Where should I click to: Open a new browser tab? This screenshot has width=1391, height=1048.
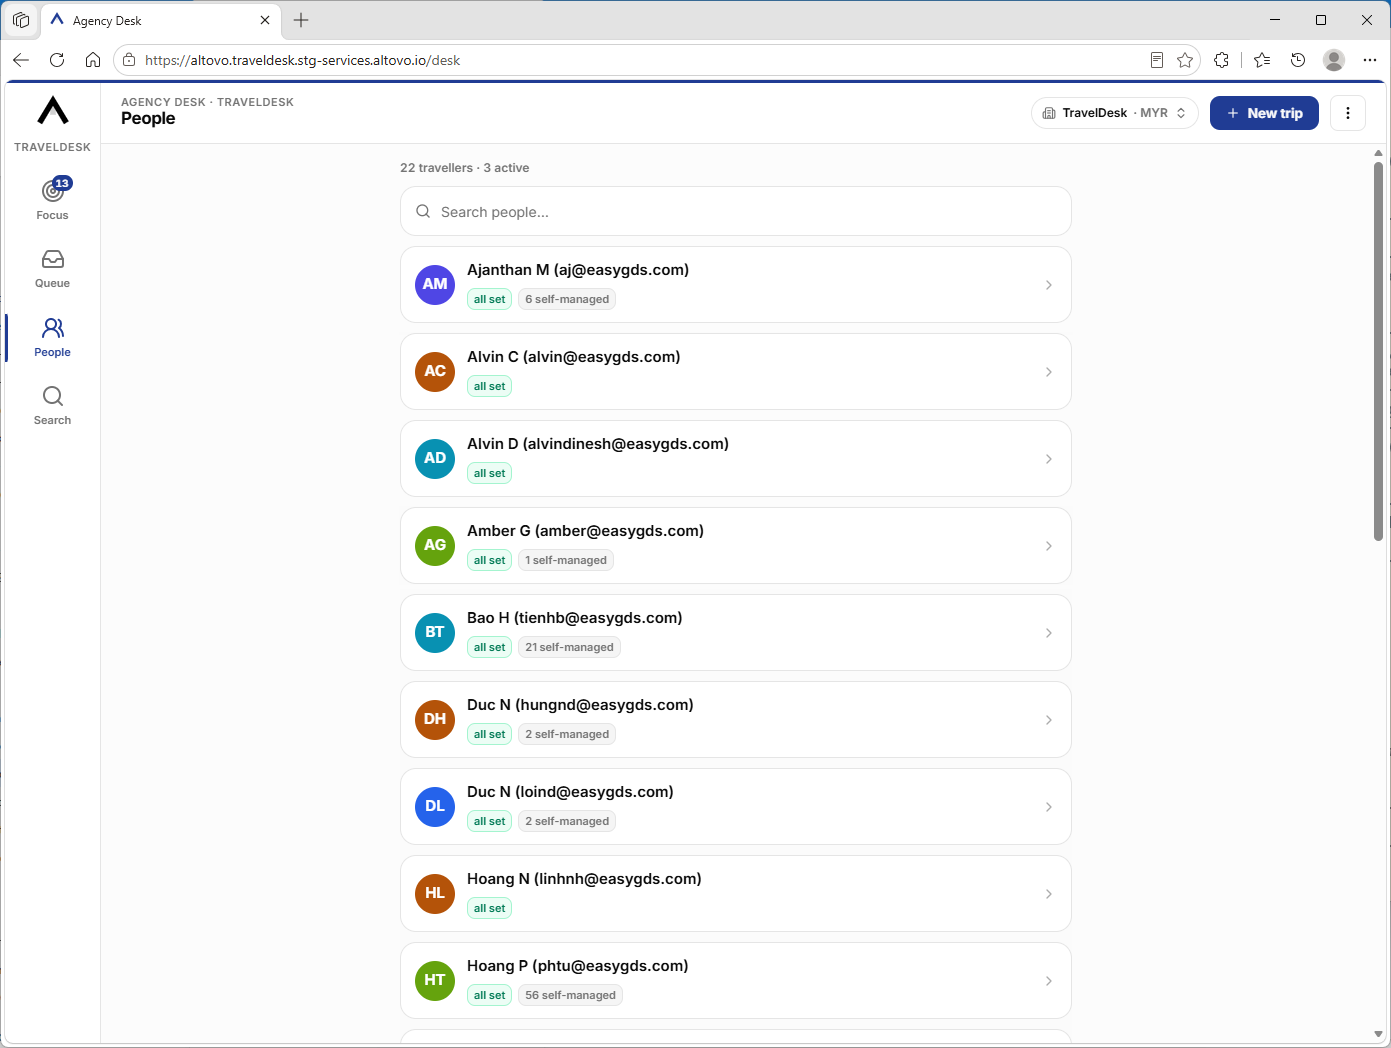tap(301, 20)
